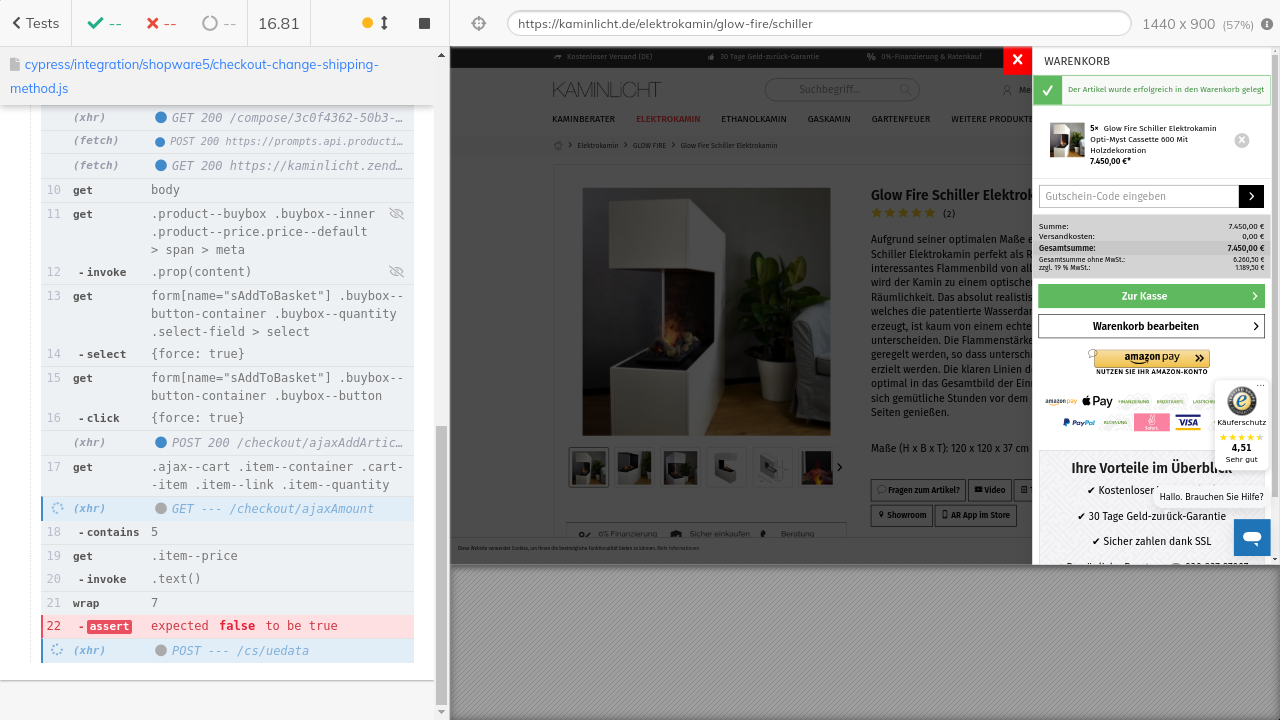Toggle hidden-element eye icon on command 11
The height and width of the screenshot is (720, 1280).
pyautogui.click(x=396, y=214)
